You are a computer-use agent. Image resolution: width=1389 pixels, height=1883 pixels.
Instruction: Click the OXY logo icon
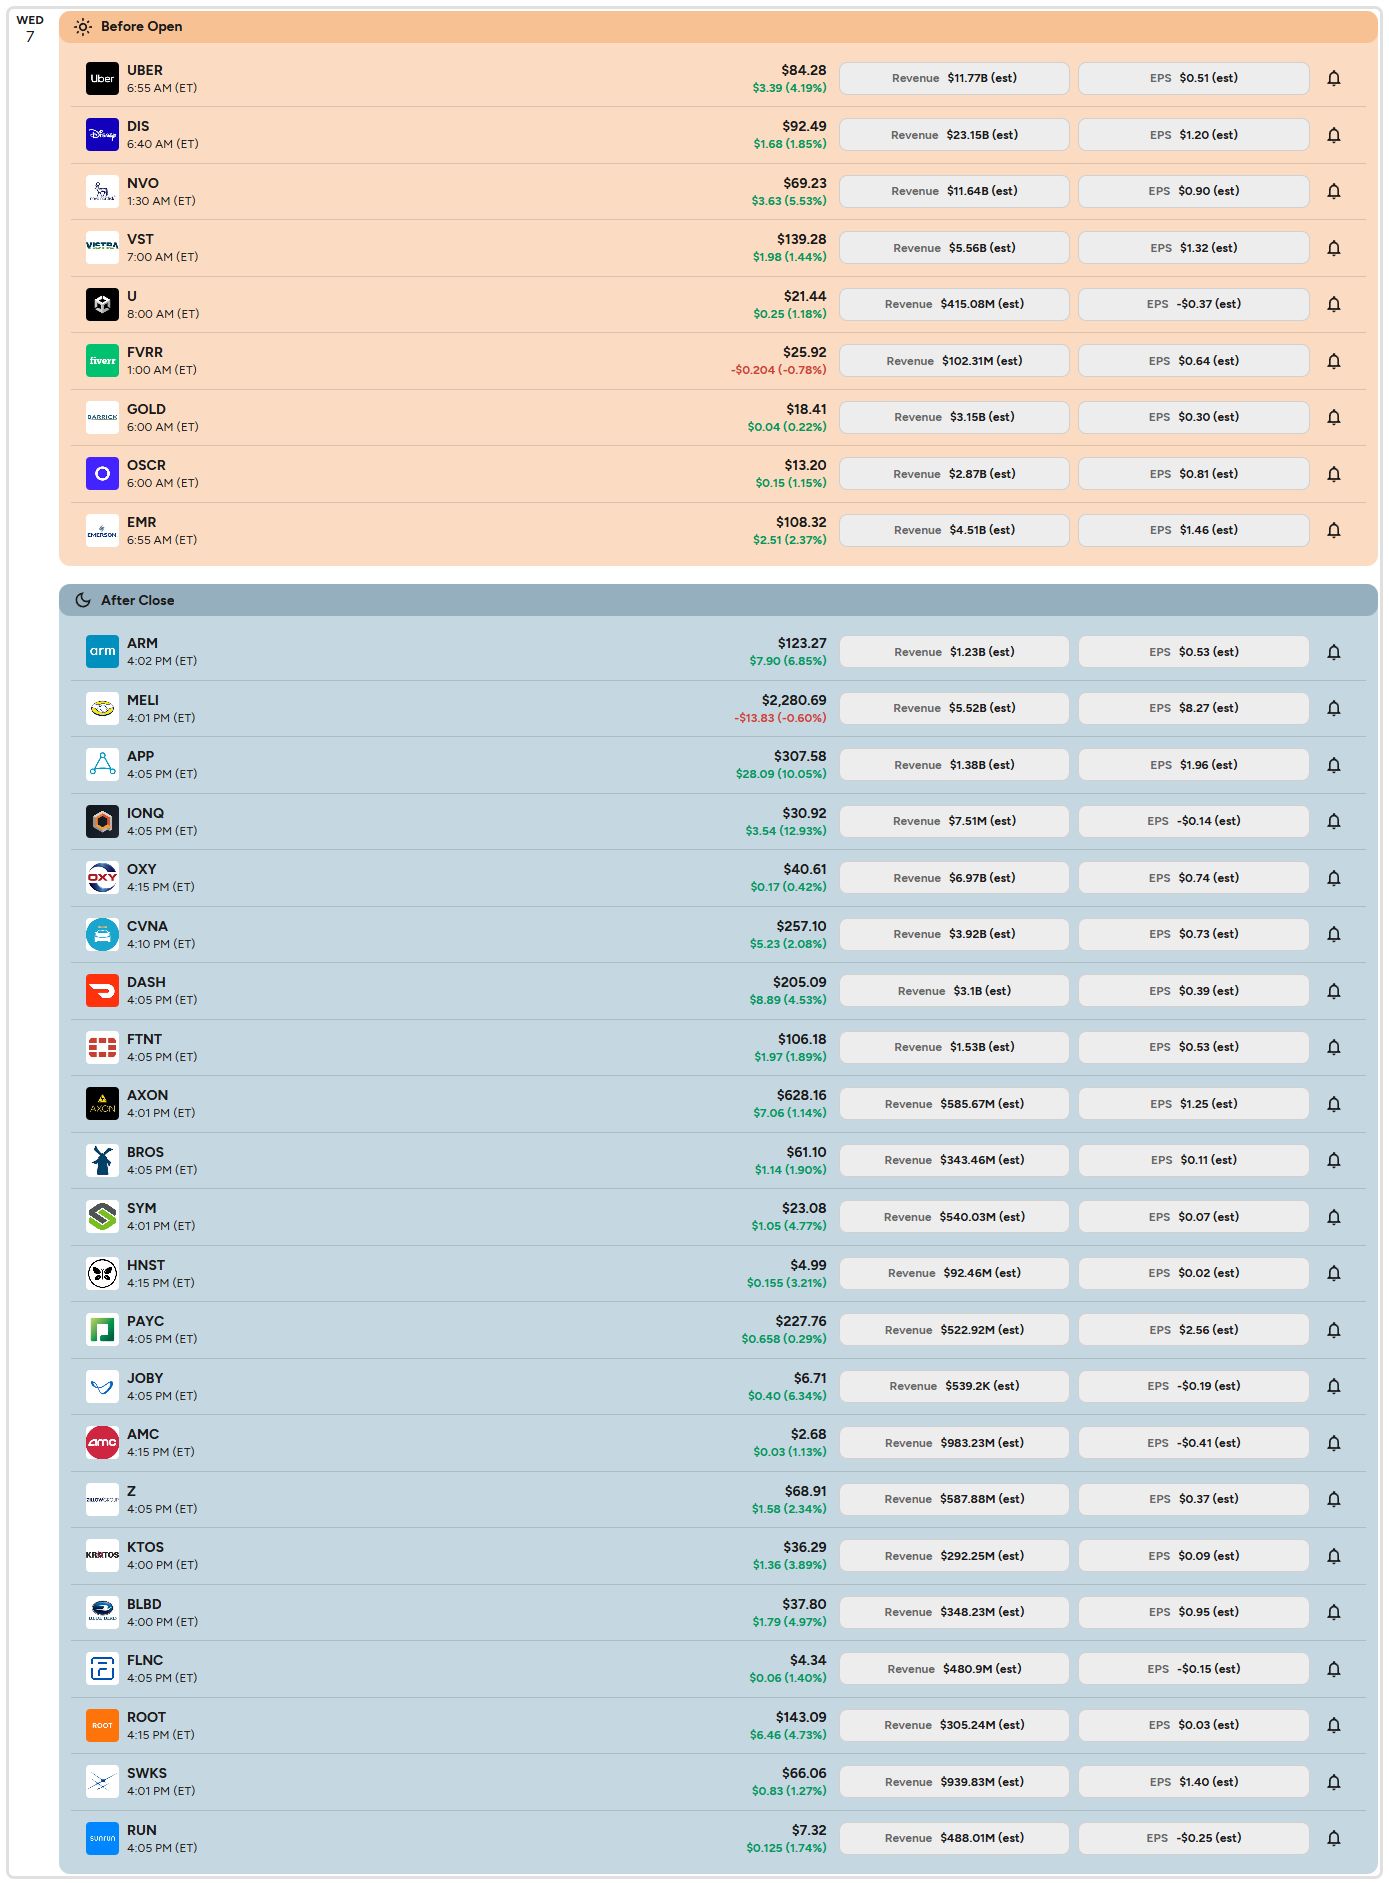click(102, 878)
